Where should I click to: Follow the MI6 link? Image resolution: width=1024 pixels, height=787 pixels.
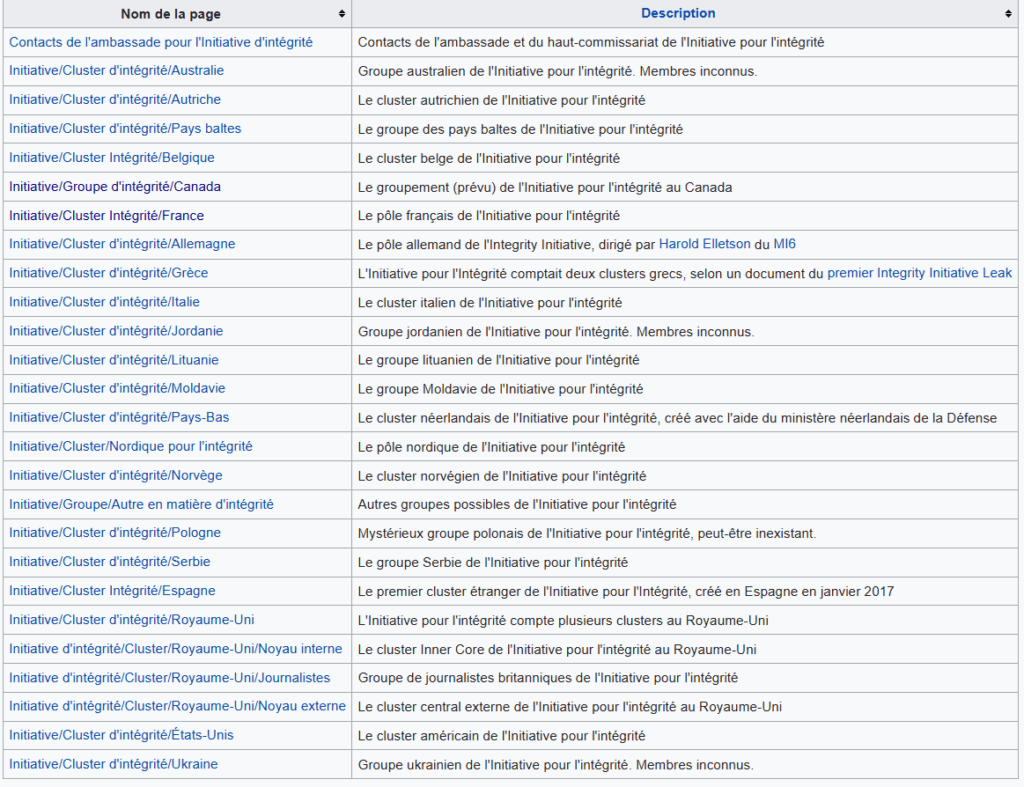(784, 244)
